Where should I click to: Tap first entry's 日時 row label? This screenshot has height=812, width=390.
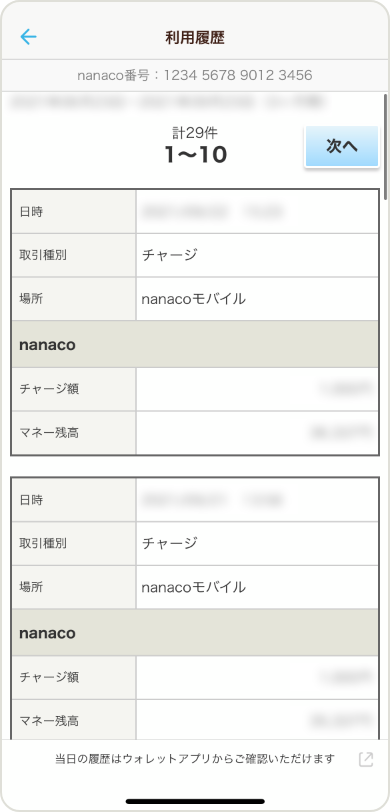(x=31, y=212)
